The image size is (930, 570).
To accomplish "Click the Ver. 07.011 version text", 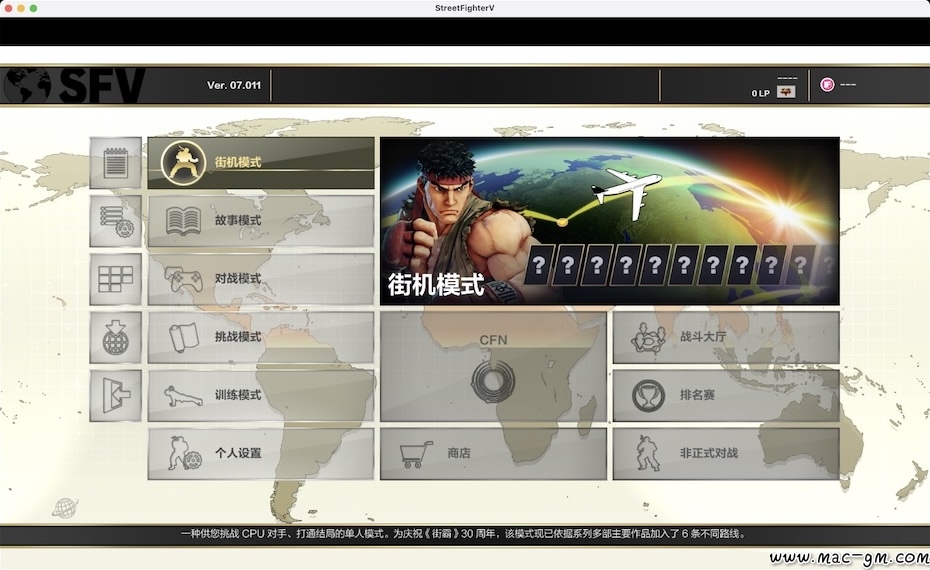I will point(234,85).
